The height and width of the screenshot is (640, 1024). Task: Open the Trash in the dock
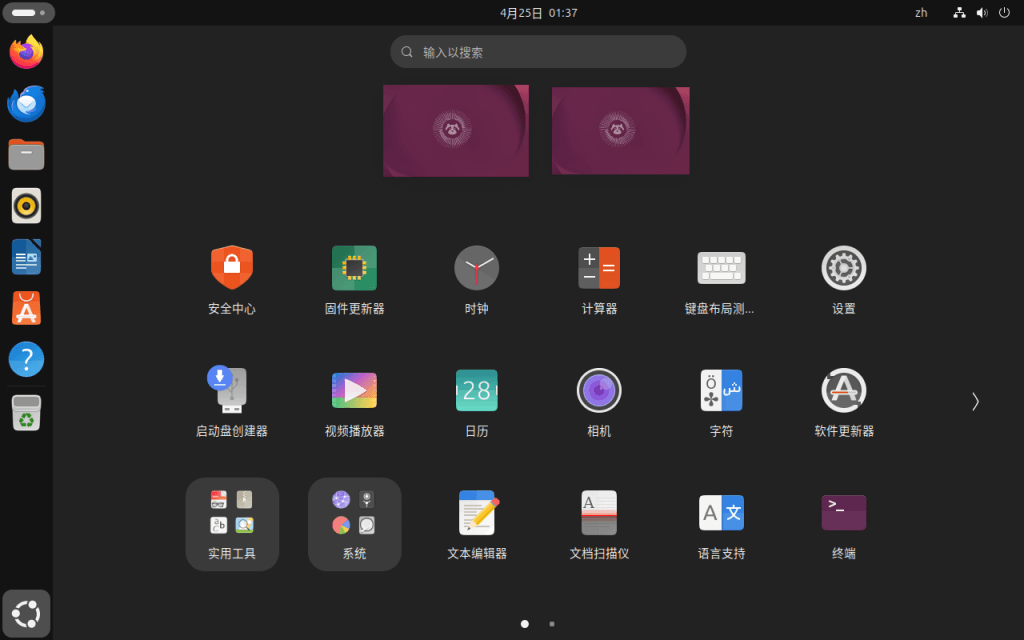(x=26, y=413)
